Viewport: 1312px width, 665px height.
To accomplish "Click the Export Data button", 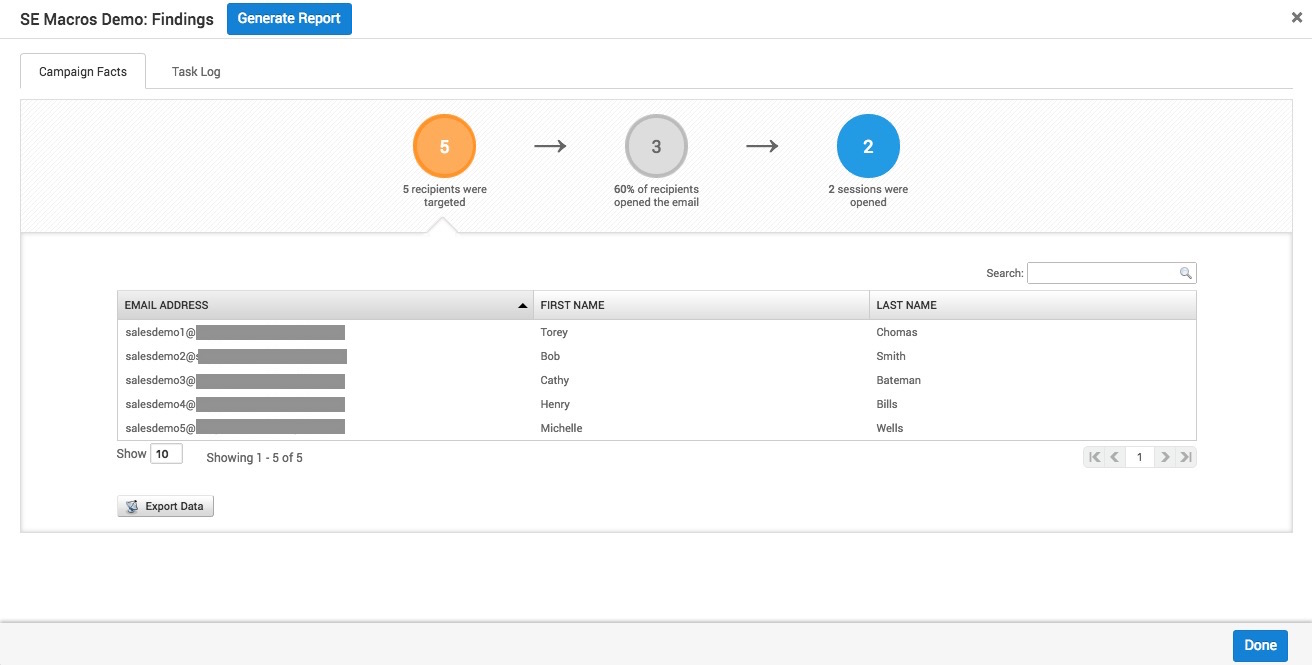I will [165, 506].
